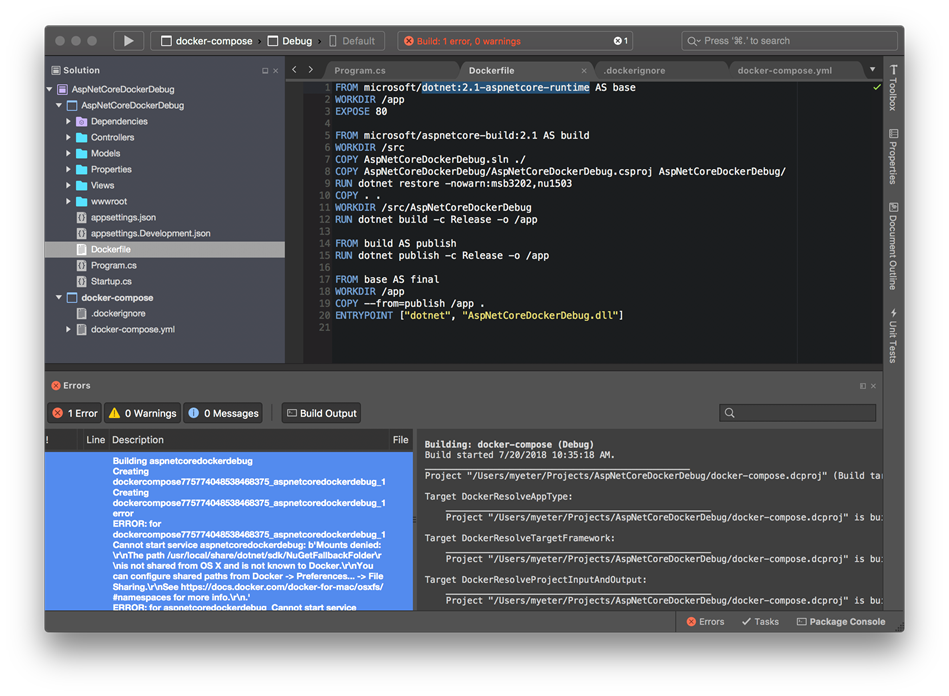The image size is (949, 696).
Task: Navigate forward with the right arrow
Action: [x=310, y=70]
